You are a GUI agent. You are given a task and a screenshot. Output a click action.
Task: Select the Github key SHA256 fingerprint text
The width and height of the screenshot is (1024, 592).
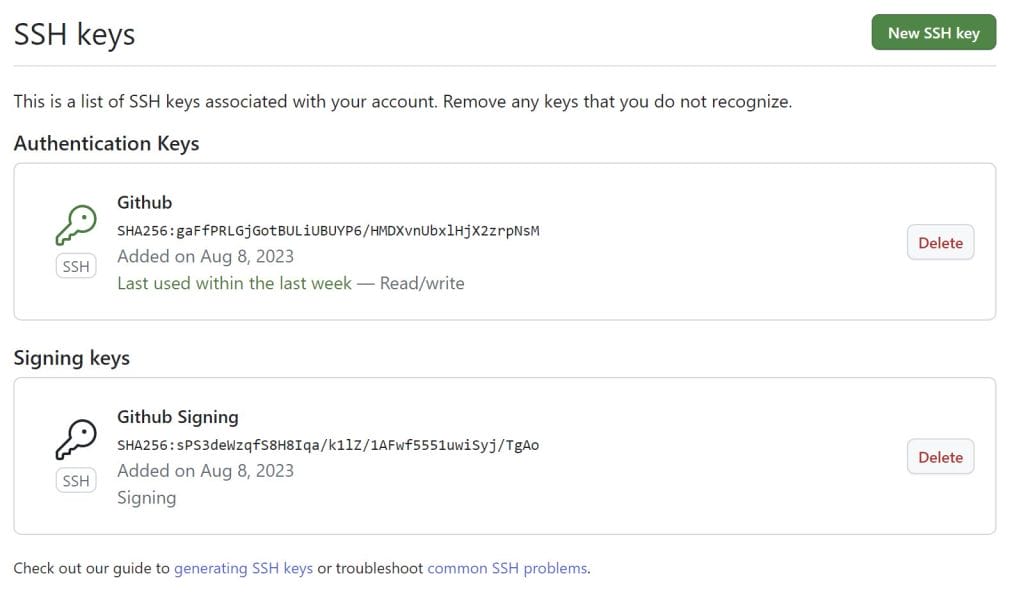(x=328, y=231)
